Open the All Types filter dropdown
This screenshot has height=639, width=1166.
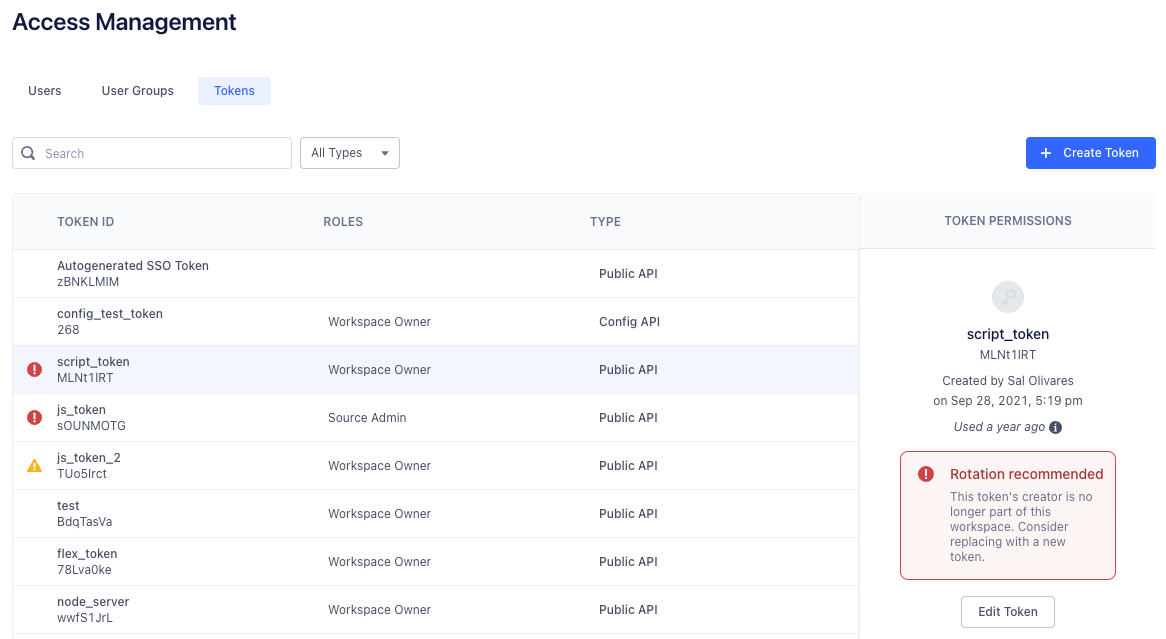click(349, 152)
